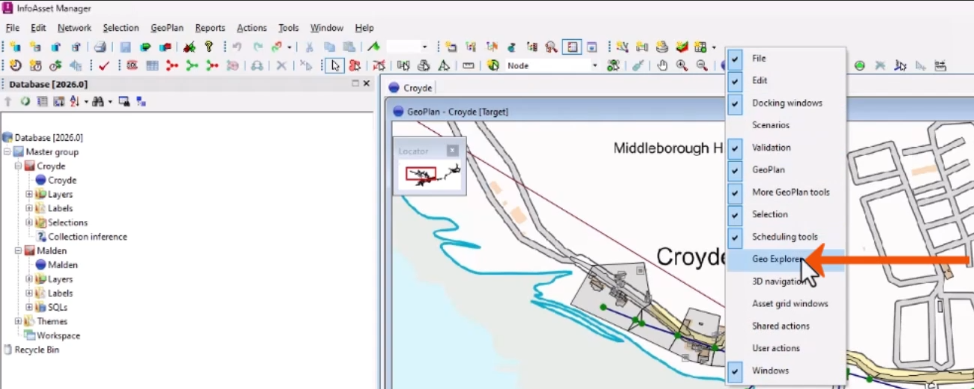
Task: Click the Zoom in magnifier icon
Action: click(682, 65)
